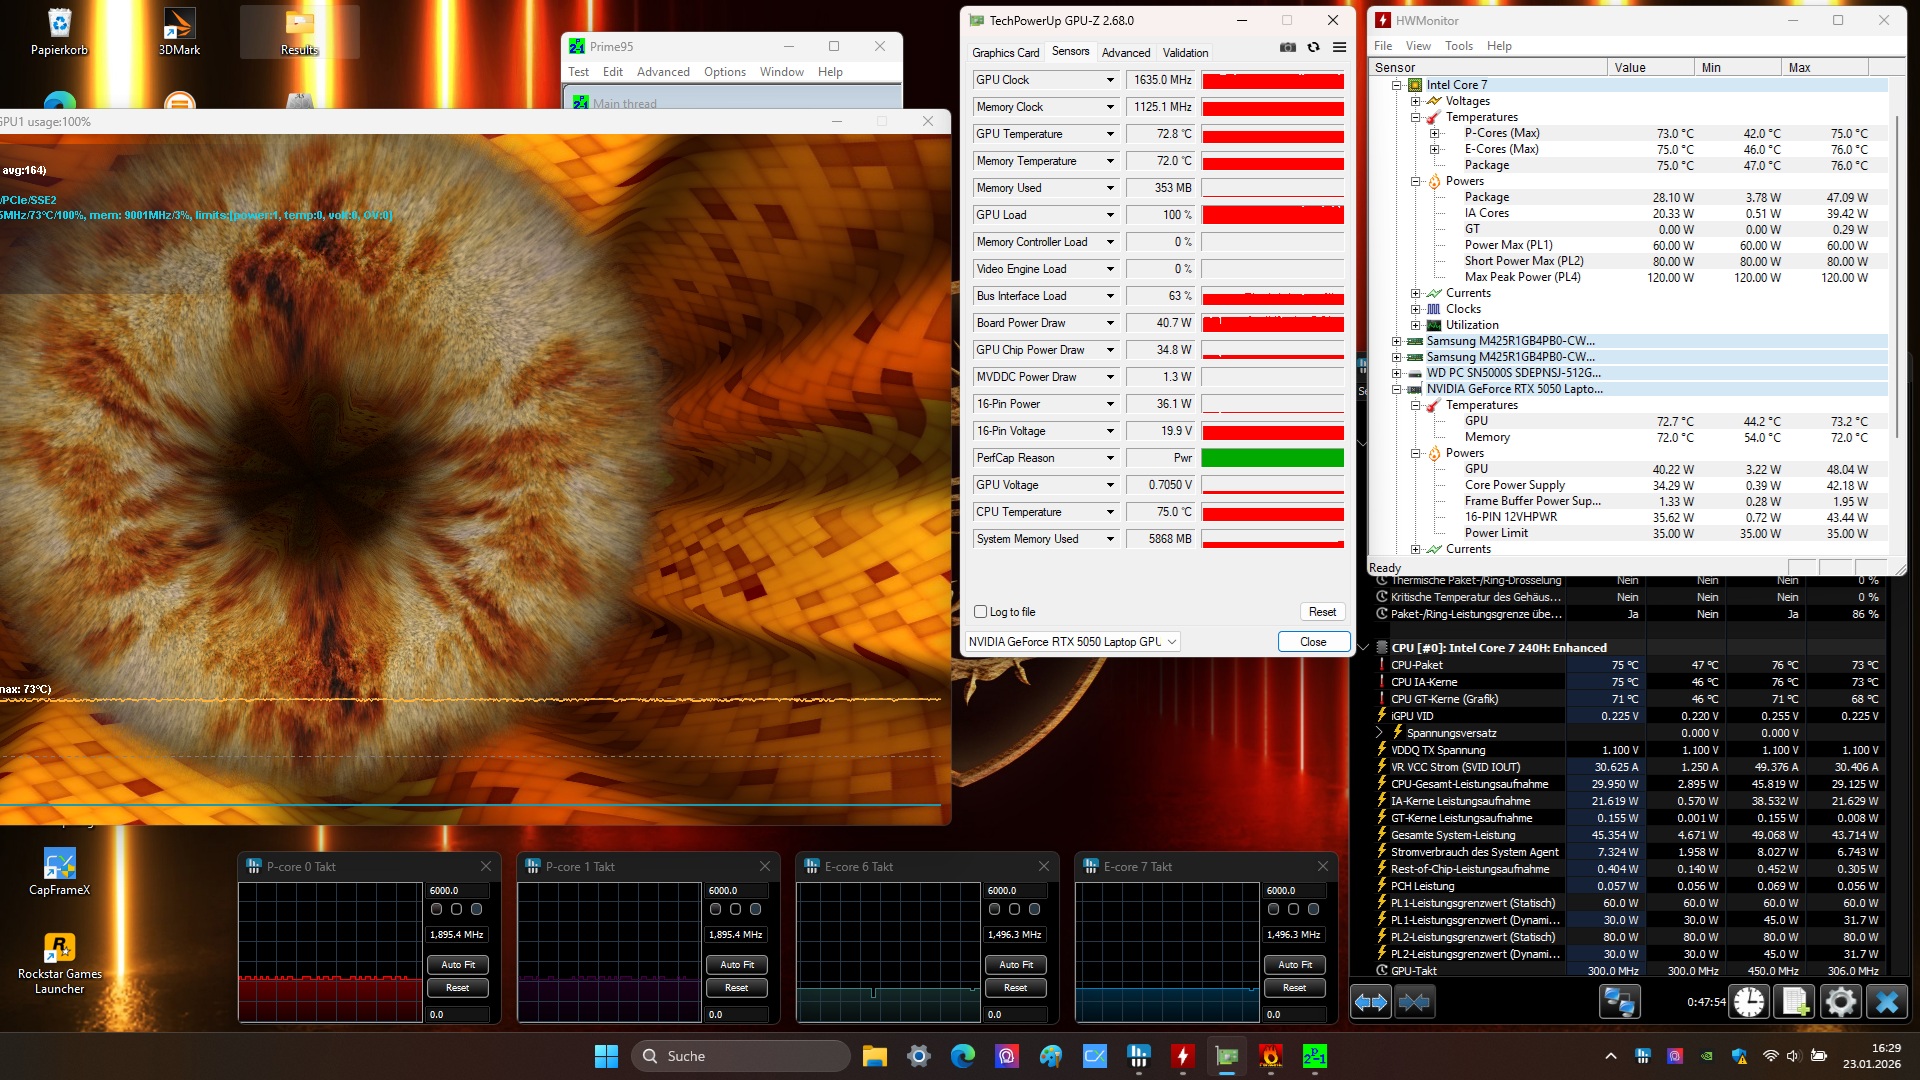The image size is (1920, 1080).
Task: Click the GPU-Z screenshot camera icon
Action: pyautogui.click(x=1287, y=47)
